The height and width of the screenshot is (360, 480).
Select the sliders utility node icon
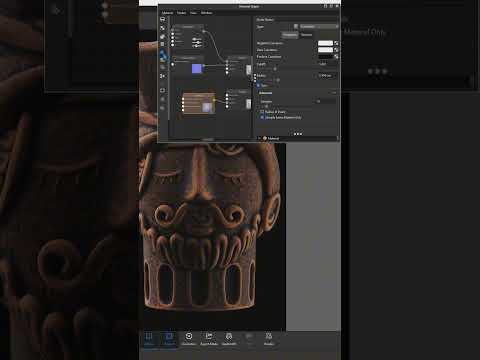(x=197, y=43)
